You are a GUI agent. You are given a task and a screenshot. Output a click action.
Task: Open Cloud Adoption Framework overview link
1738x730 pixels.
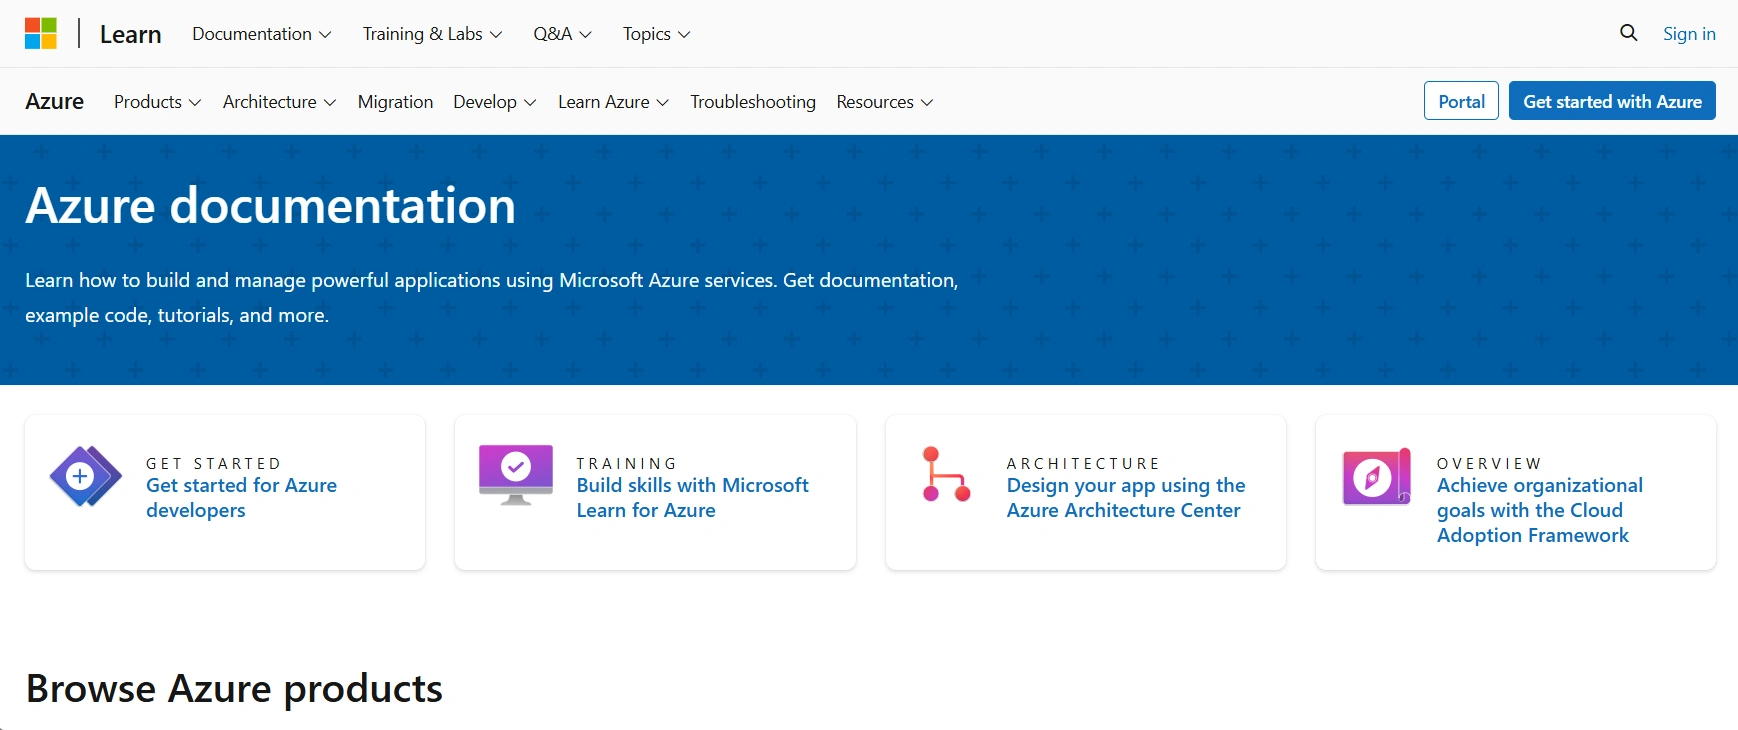[1540, 510]
